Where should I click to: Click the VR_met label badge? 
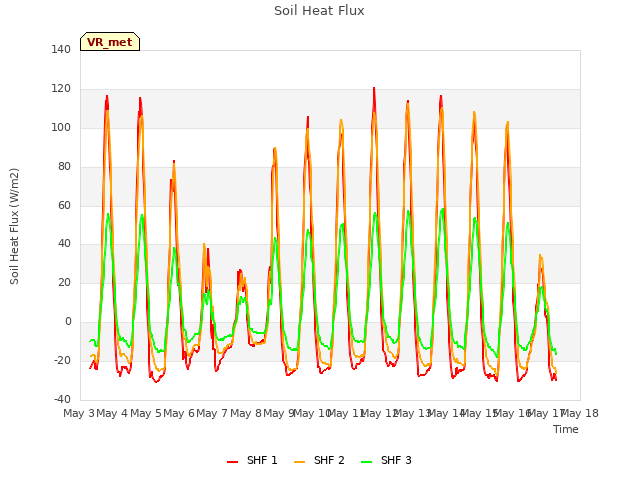(110, 42)
